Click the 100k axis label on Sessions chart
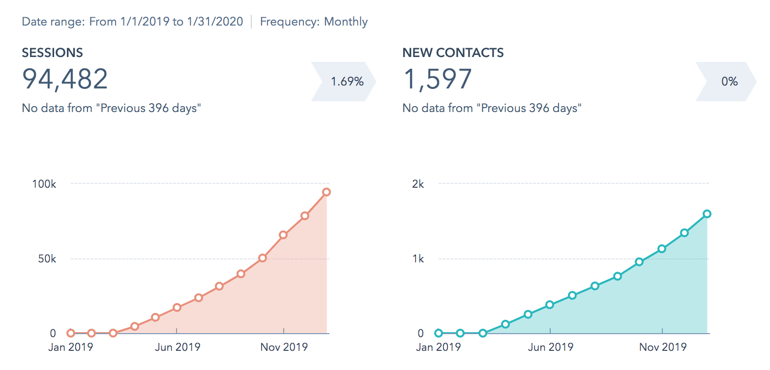The height and width of the screenshot is (370, 770). point(44,184)
